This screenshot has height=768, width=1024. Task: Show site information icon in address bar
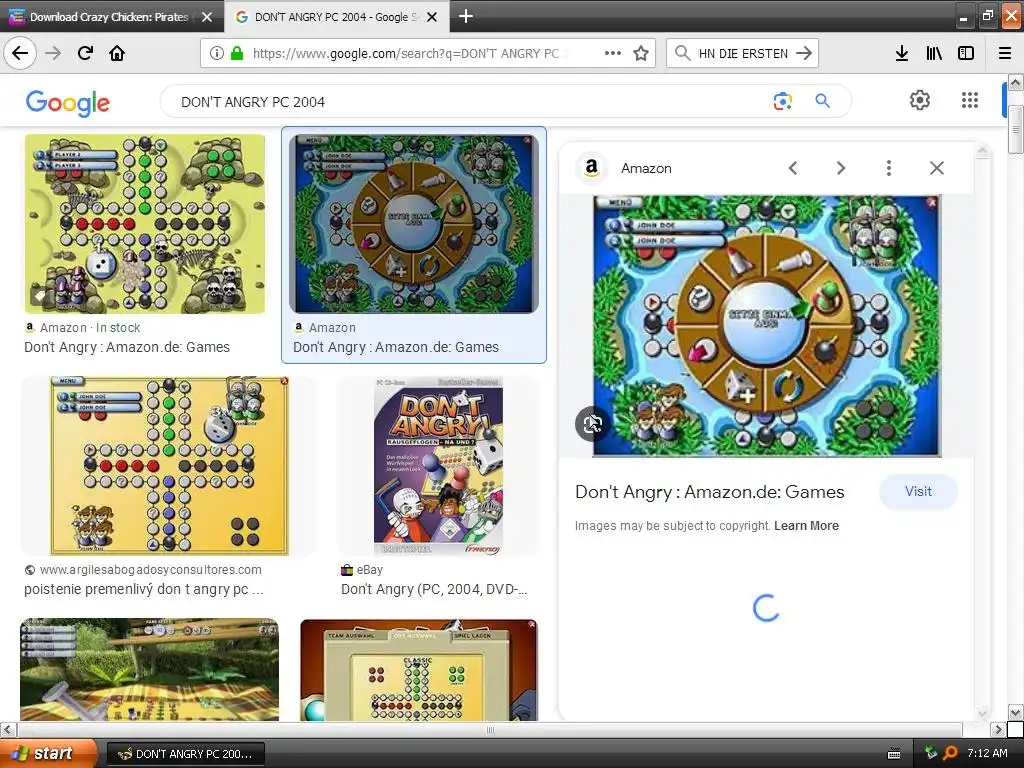pos(217,53)
